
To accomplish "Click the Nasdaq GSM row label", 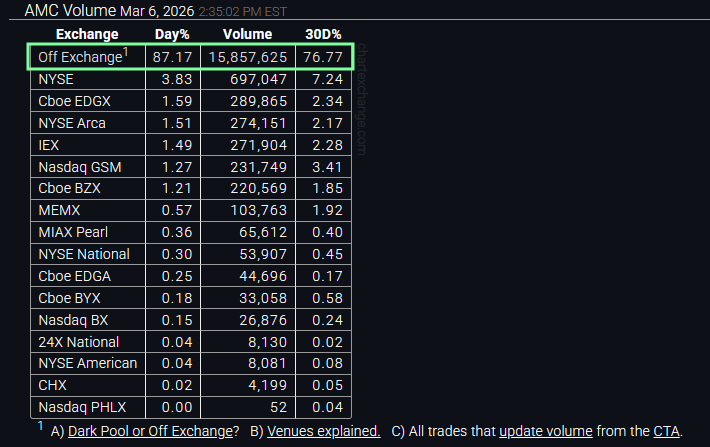I will tap(80, 167).
